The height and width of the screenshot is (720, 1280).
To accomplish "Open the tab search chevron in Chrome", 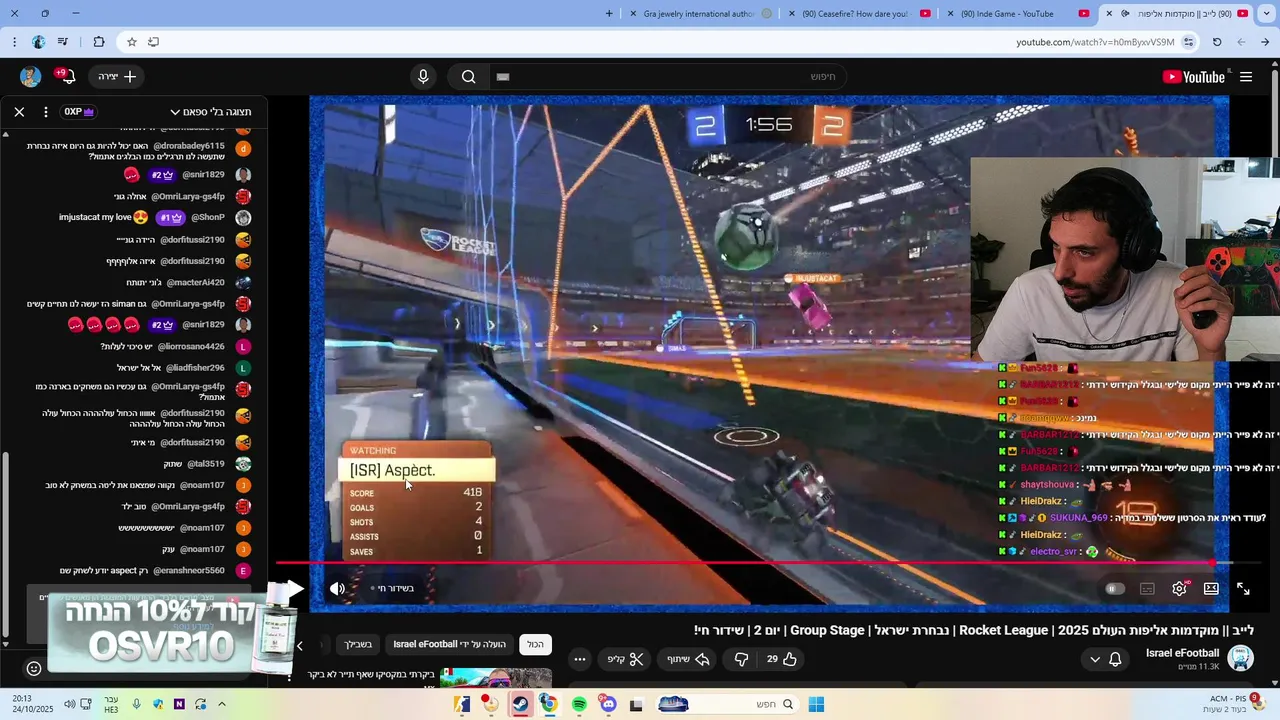I will (1265, 14).
